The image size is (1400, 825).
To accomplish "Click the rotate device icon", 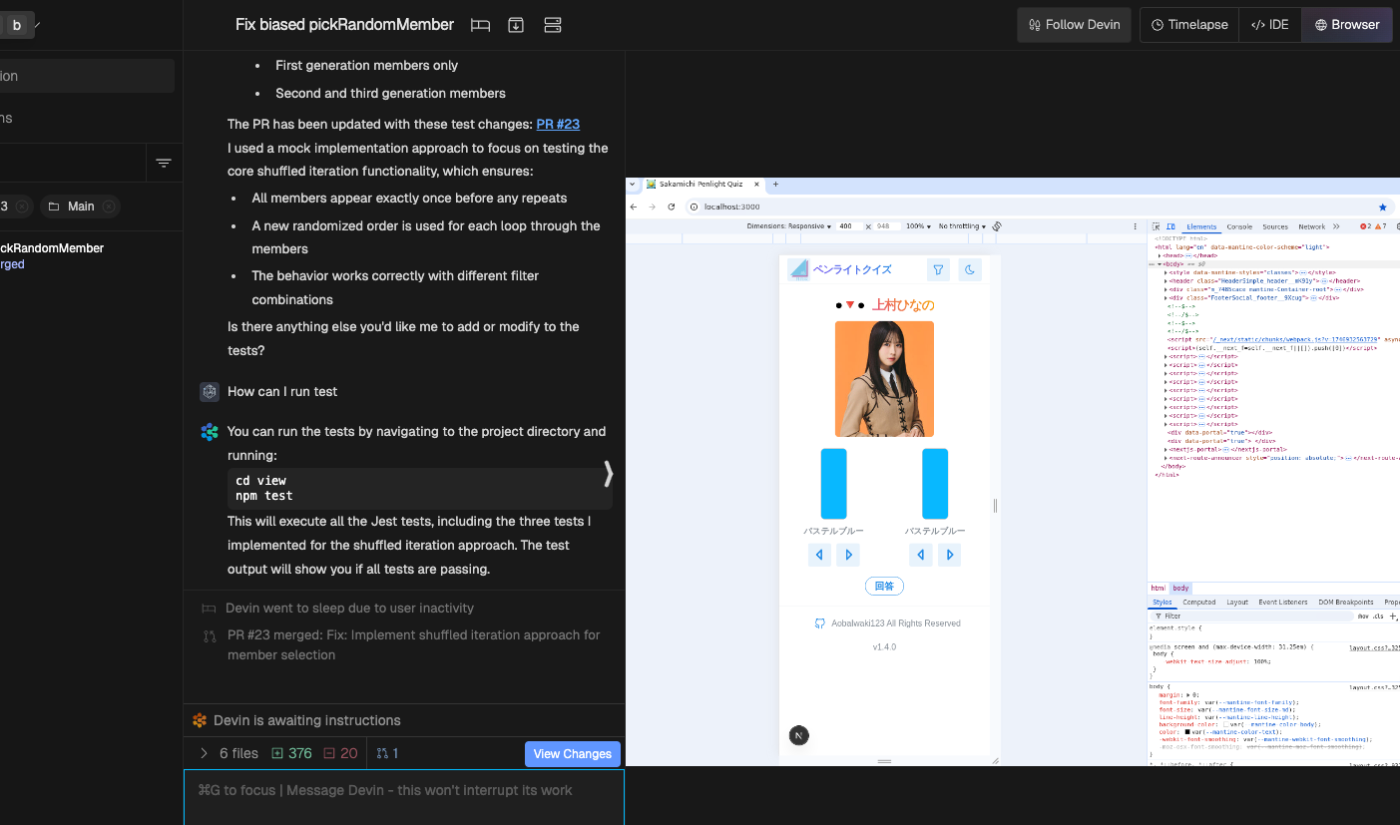I will [x=997, y=227].
